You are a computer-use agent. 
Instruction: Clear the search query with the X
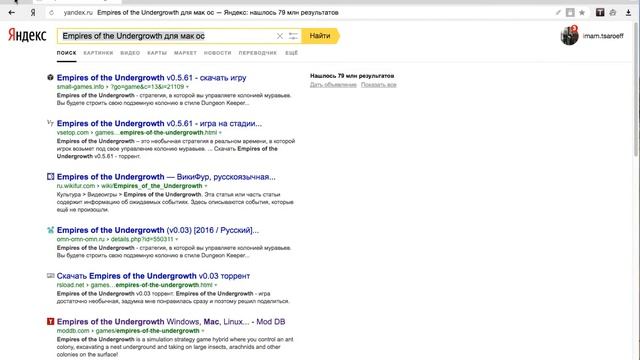pyautogui.click(x=280, y=36)
